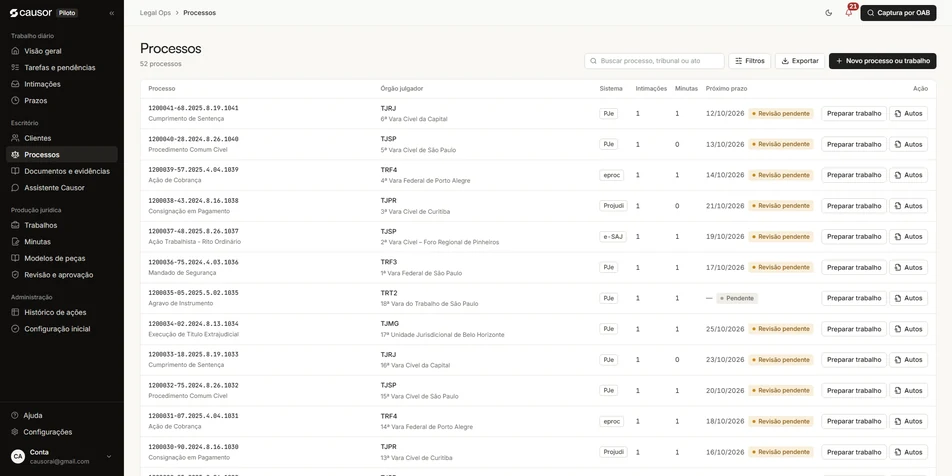Viewport: 952px width, 476px height.
Task: Toggle dark mode moon icon
Action: click(829, 13)
